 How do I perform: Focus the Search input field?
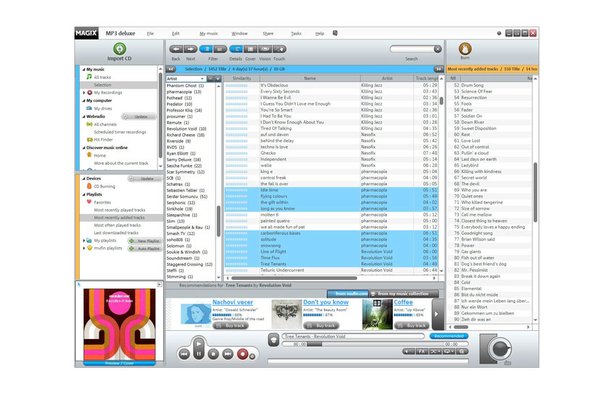click(x=412, y=49)
